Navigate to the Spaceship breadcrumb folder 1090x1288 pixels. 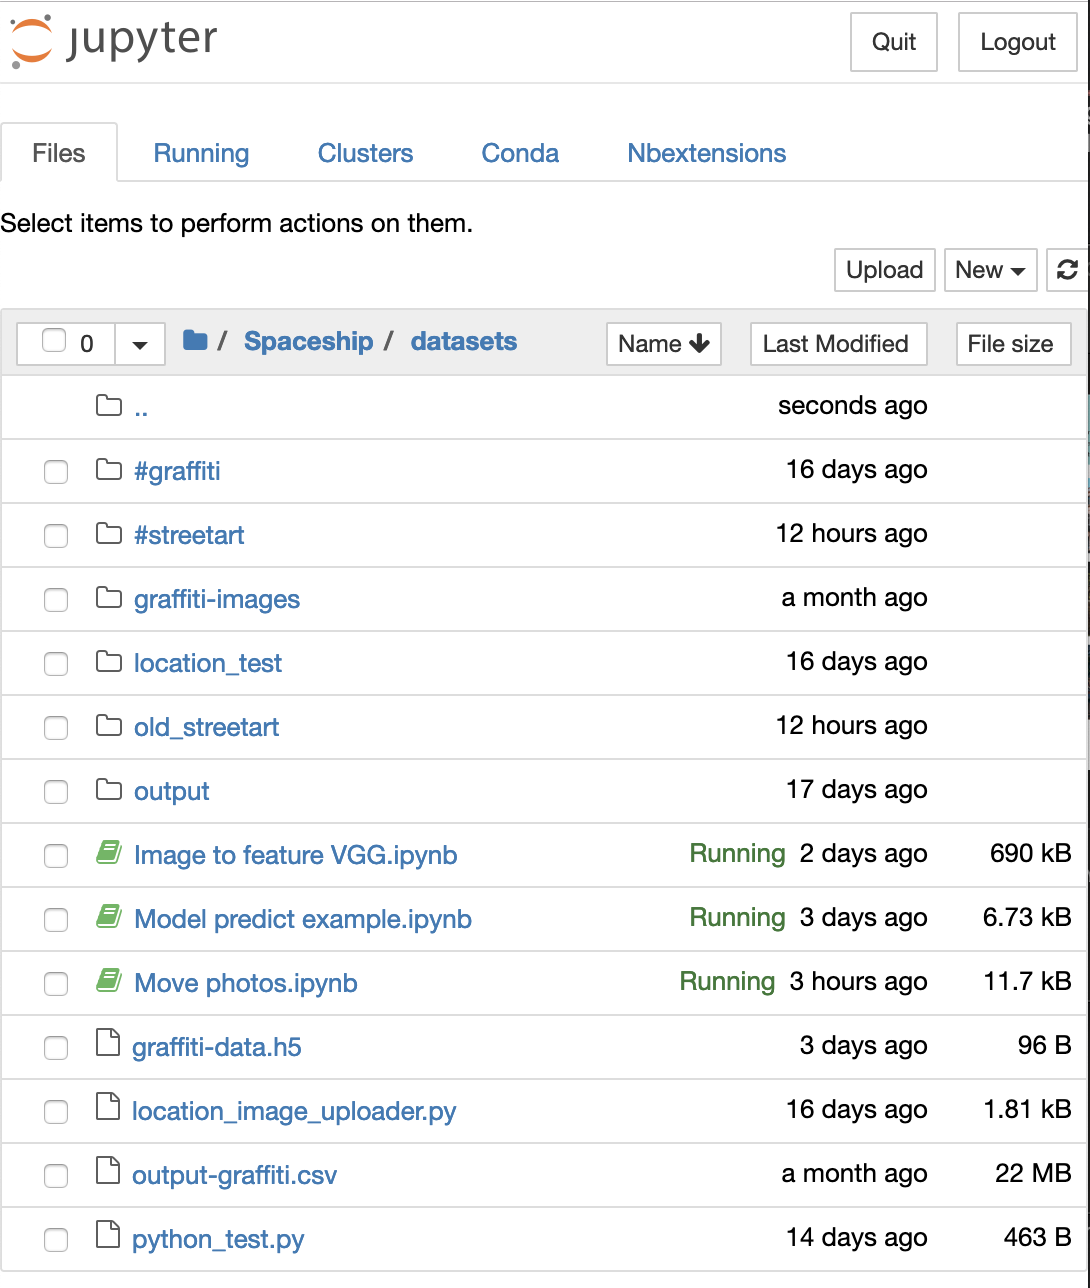[x=308, y=341]
